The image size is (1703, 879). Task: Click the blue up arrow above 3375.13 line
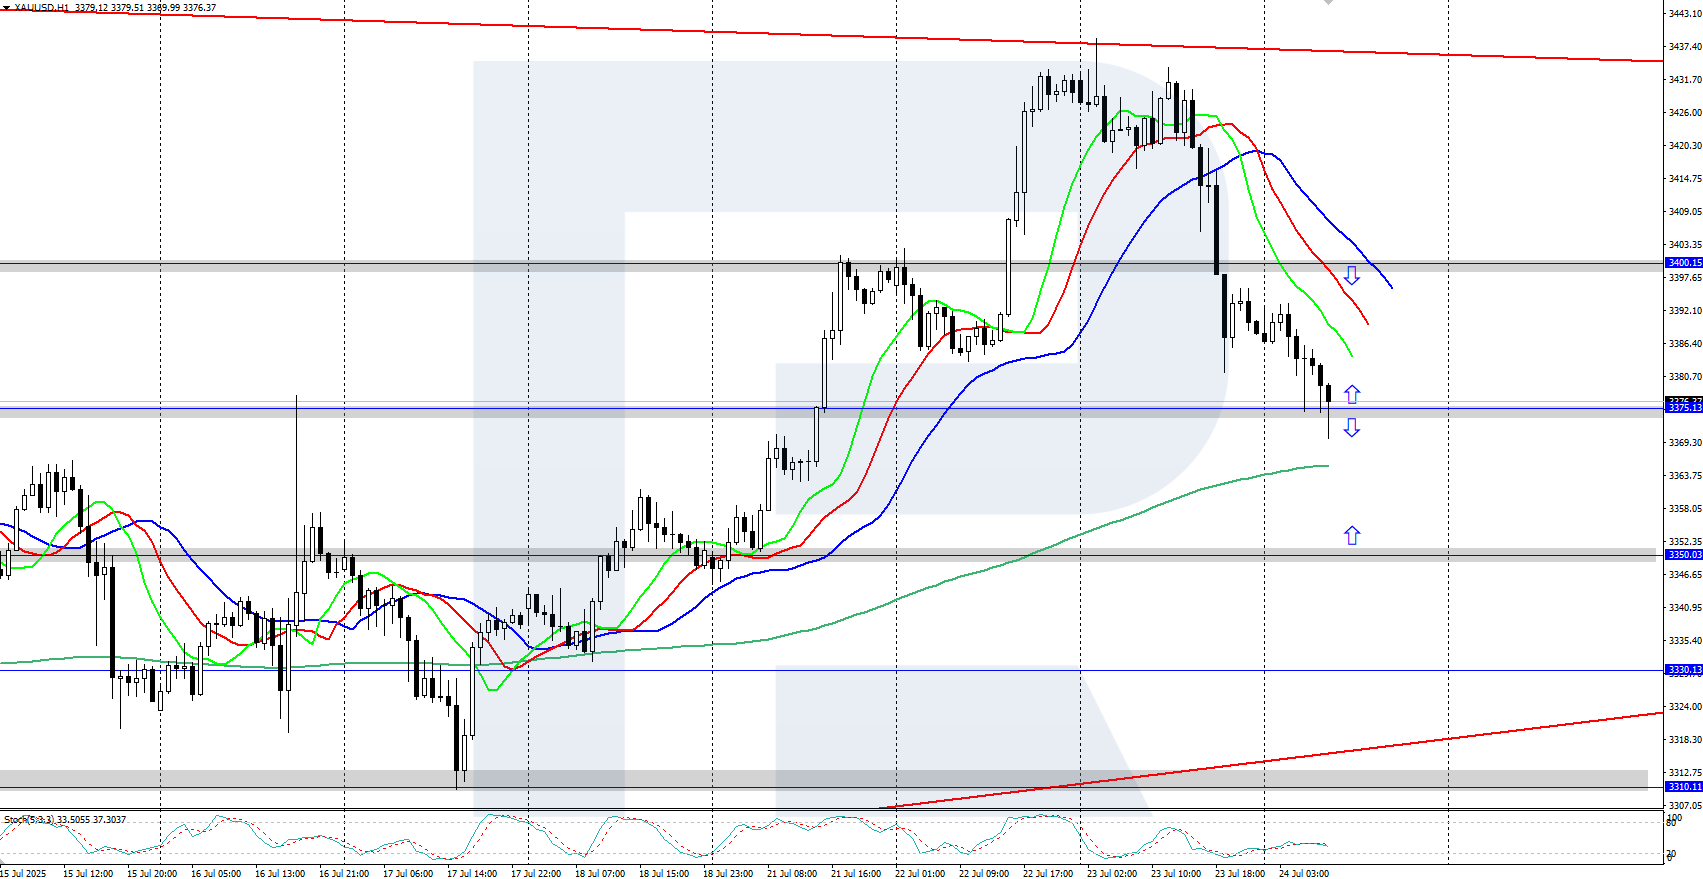point(1351,394)
